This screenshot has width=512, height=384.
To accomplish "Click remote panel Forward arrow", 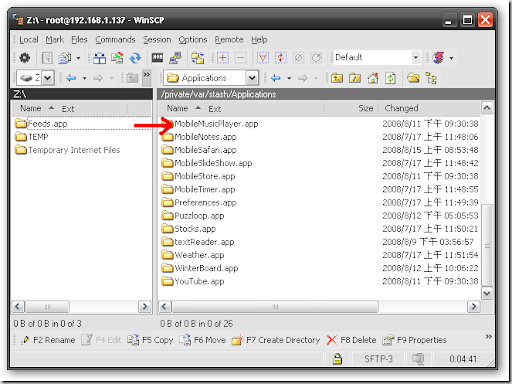I will click(303, 78).
